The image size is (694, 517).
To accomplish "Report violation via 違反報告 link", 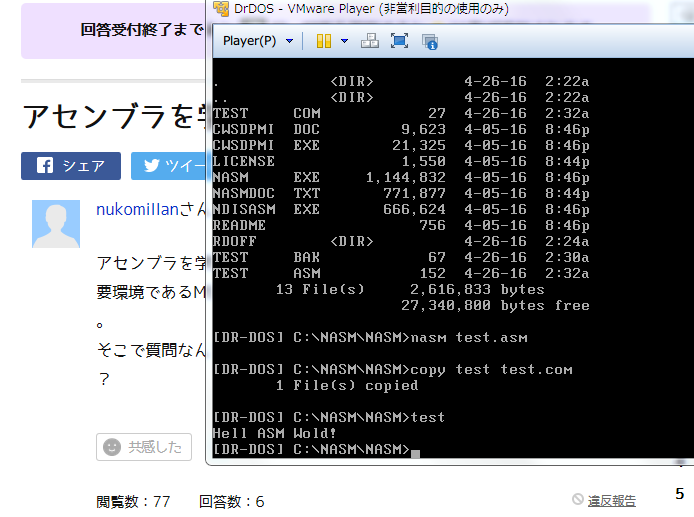I will pos(612,501).
